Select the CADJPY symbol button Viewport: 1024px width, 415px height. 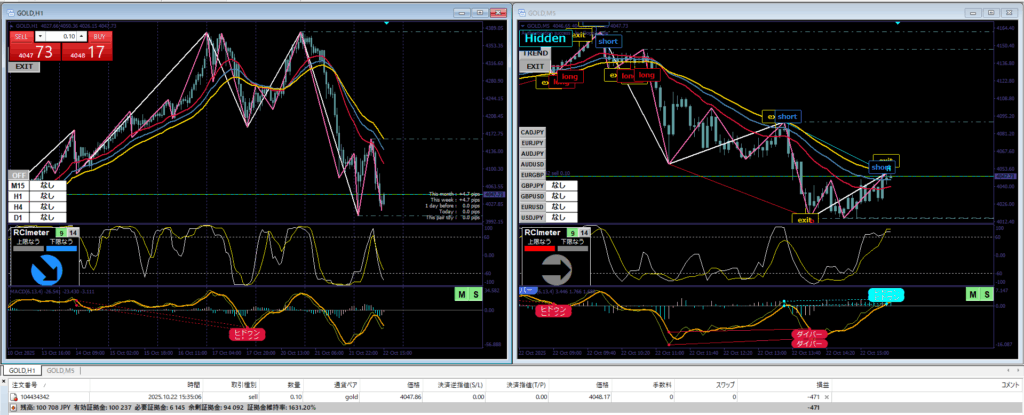[x=532, y=132]
